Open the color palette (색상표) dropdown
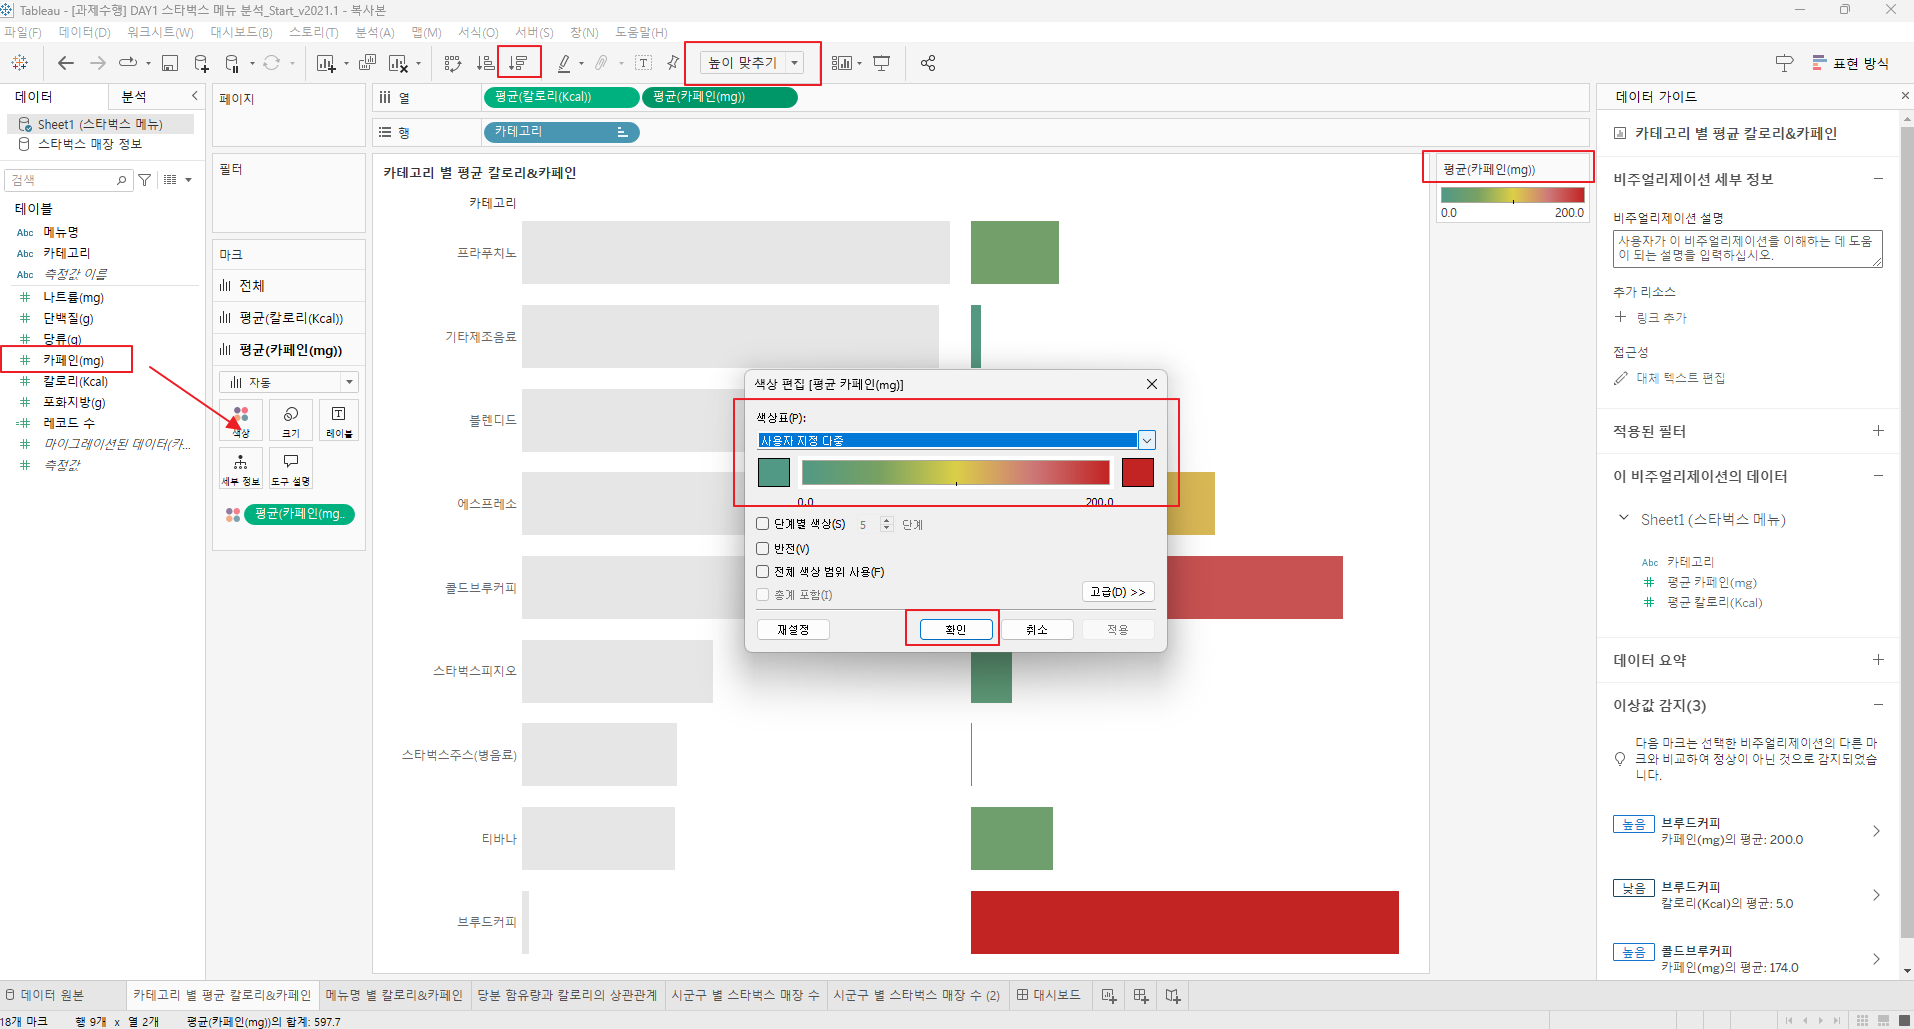The height and width of the screenshot is (1029, 1914). [1147, 441]
